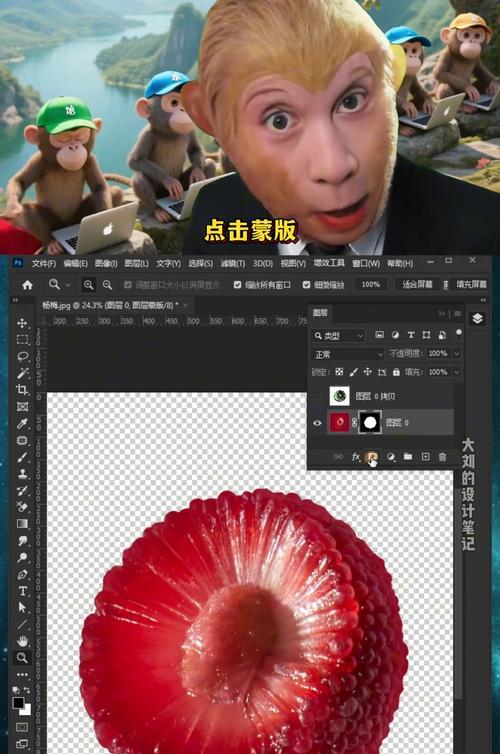
Task: Select the Line tool
Action: 22,624
